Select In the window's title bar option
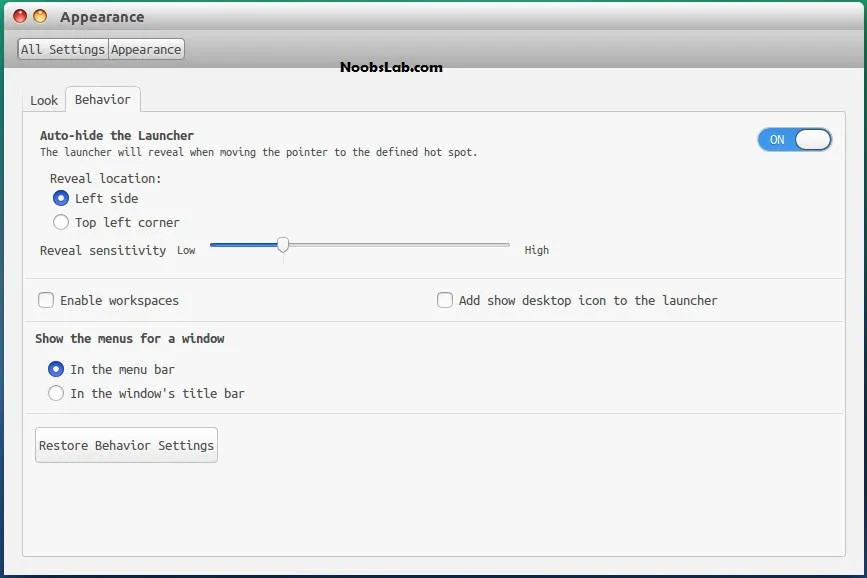Screen dimensions: 867x578 tap(56, 393)
